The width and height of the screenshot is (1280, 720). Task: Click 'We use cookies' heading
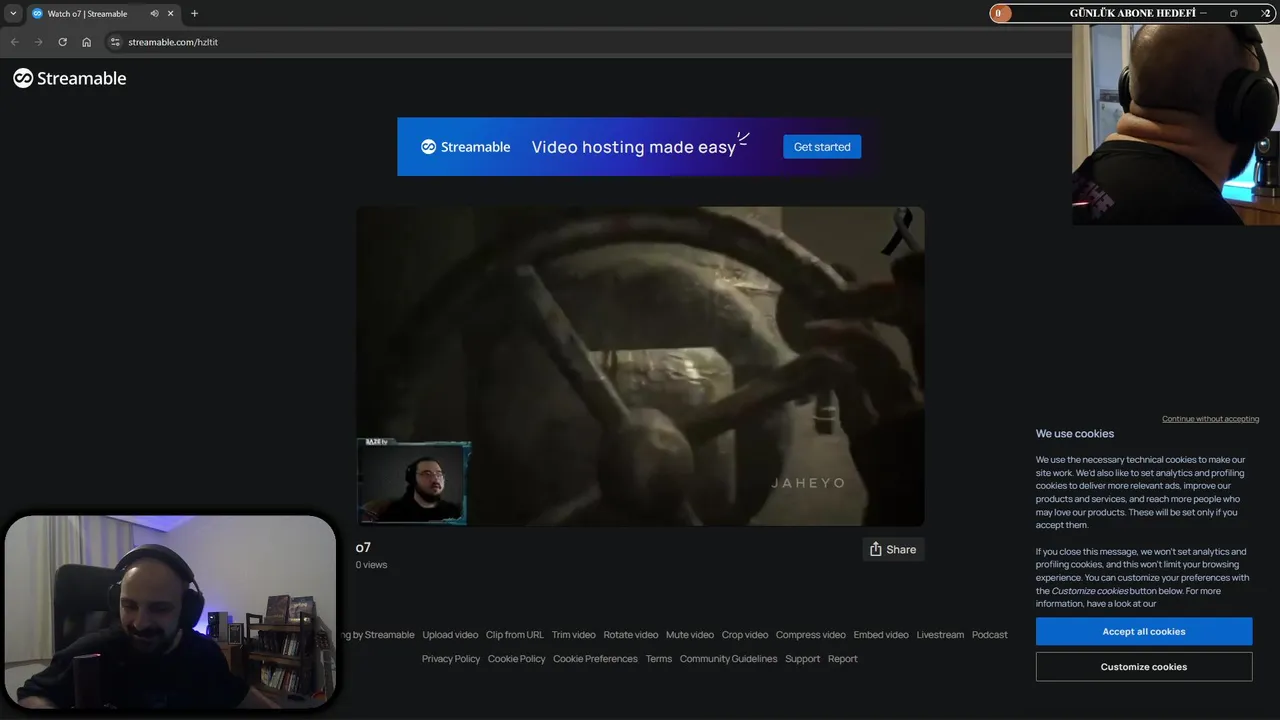click(x=1075, y=434)
